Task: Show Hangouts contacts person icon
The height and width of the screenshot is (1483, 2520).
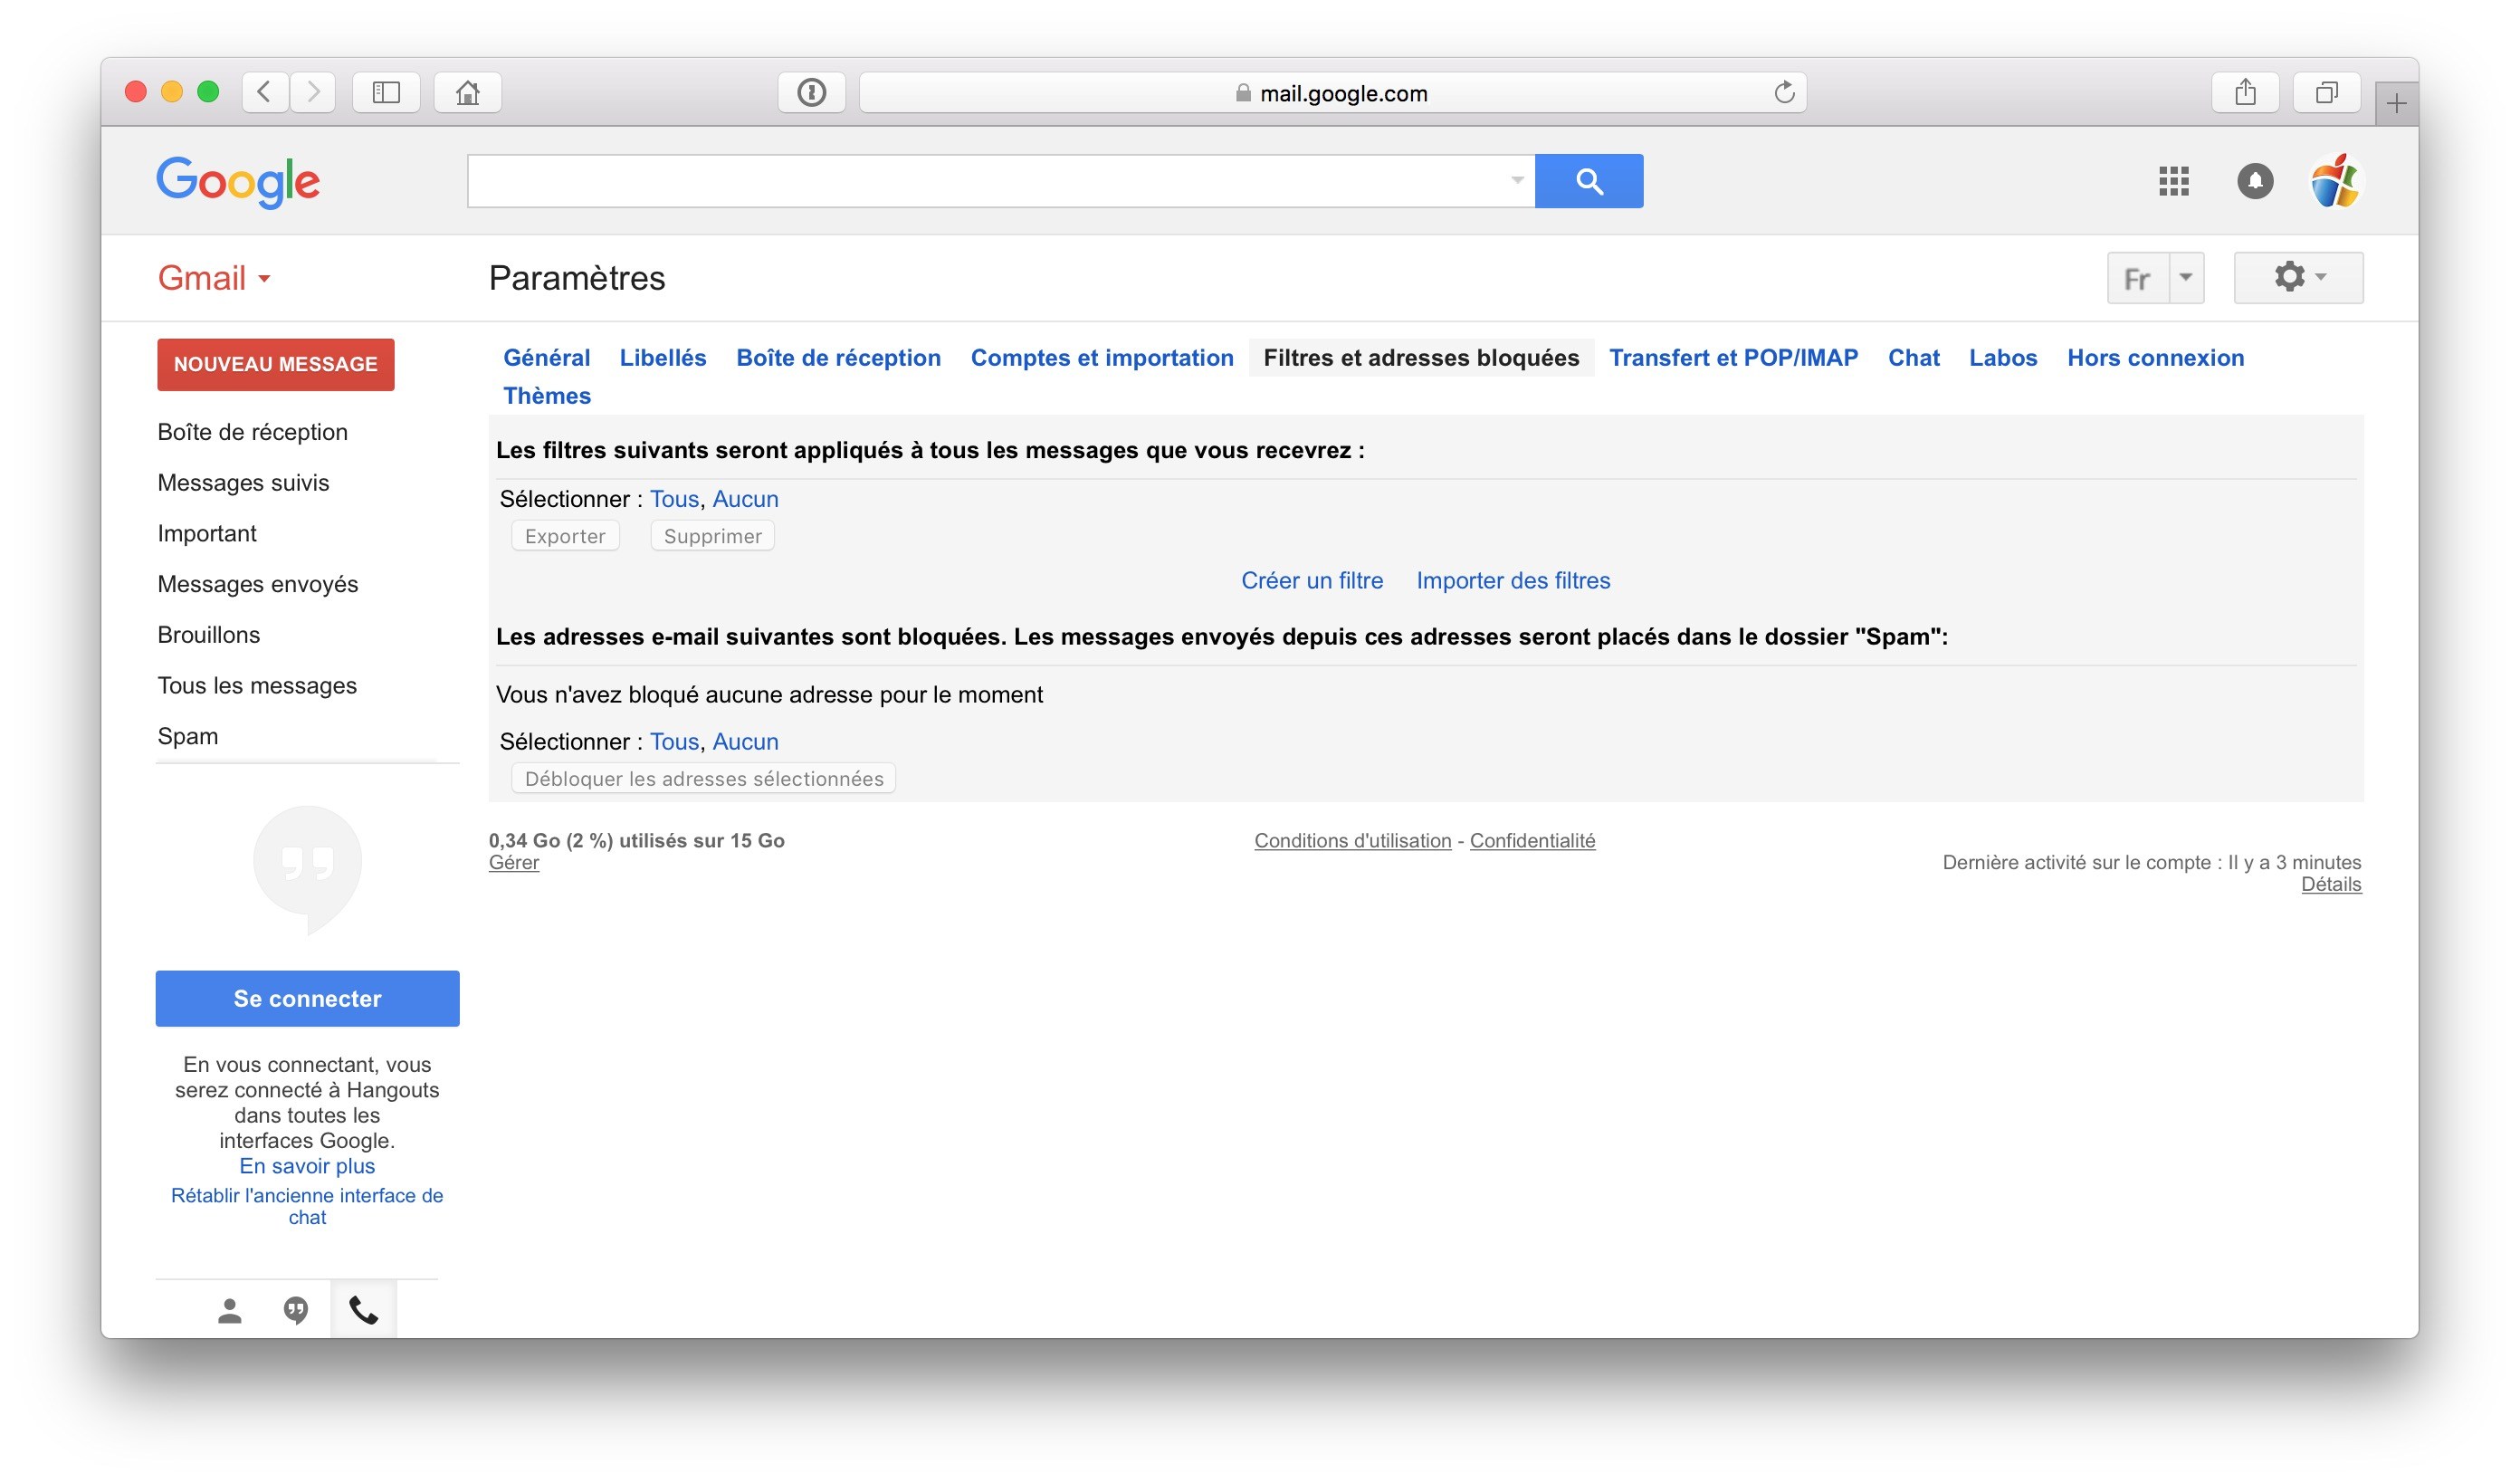Action: coord(229,1310)
